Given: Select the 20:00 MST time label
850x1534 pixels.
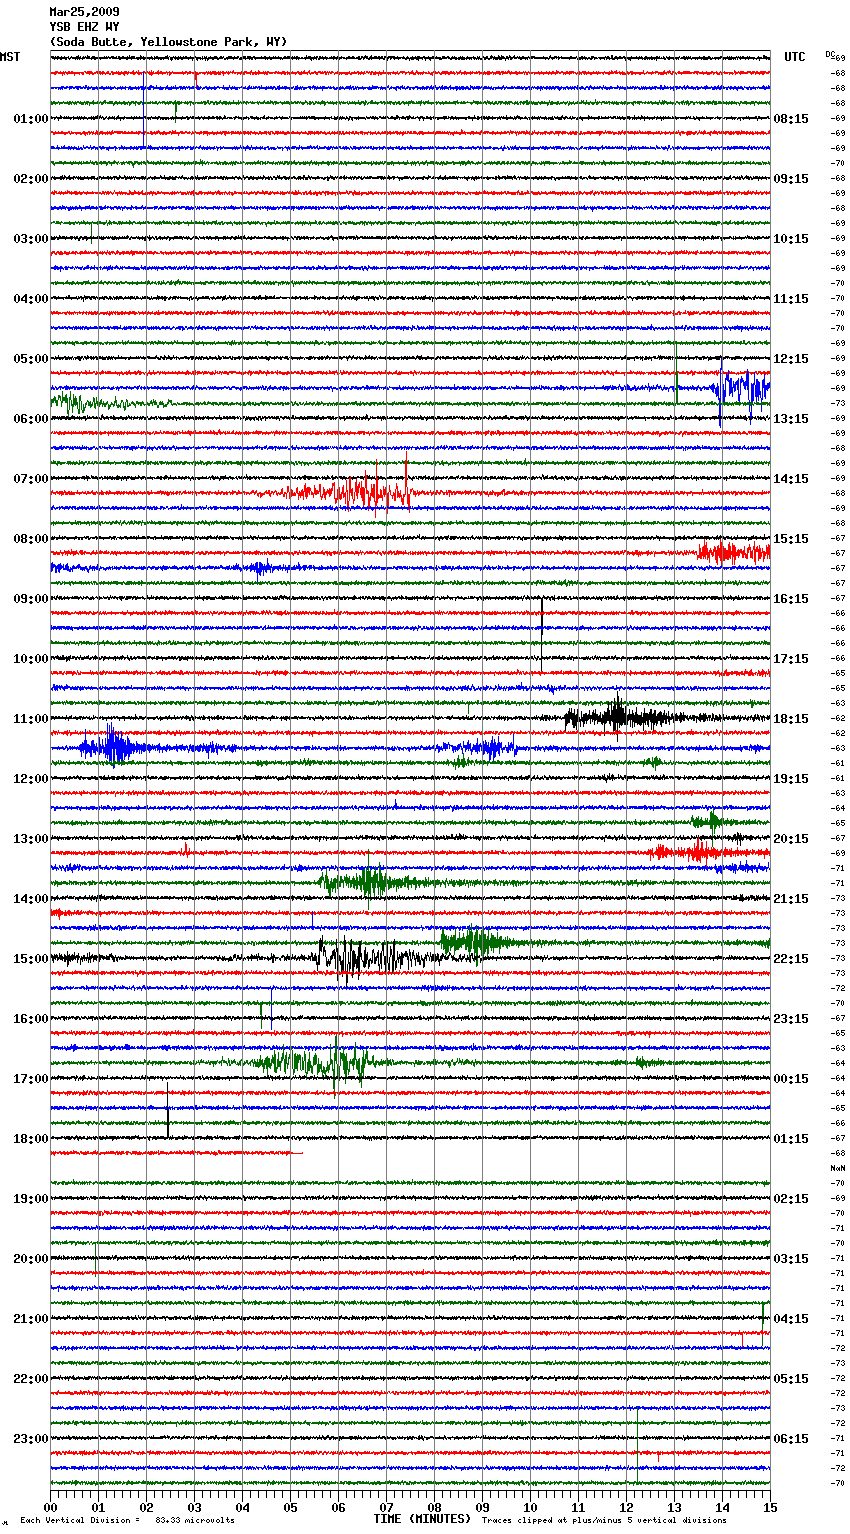Looking at the screenshot, I should coord(30,1259).
